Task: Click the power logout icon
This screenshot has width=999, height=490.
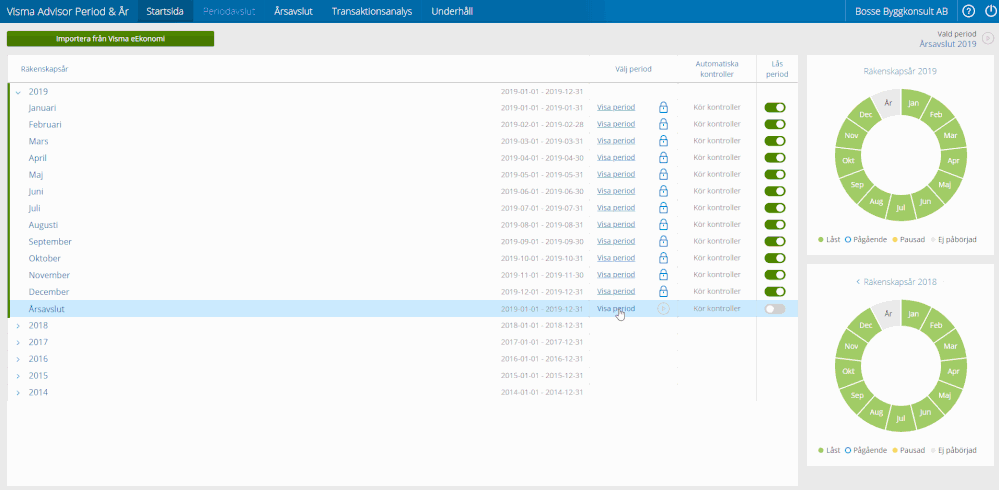Action: click(x=989, y=11)
